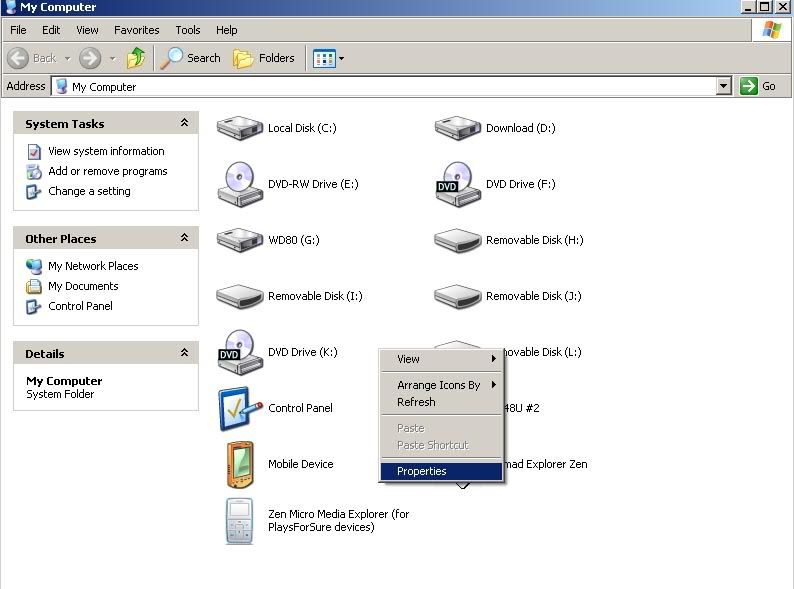794x589 pixels.
Task: Select the DVD Drive (K:) icon
Action: [x=240, y=352]
